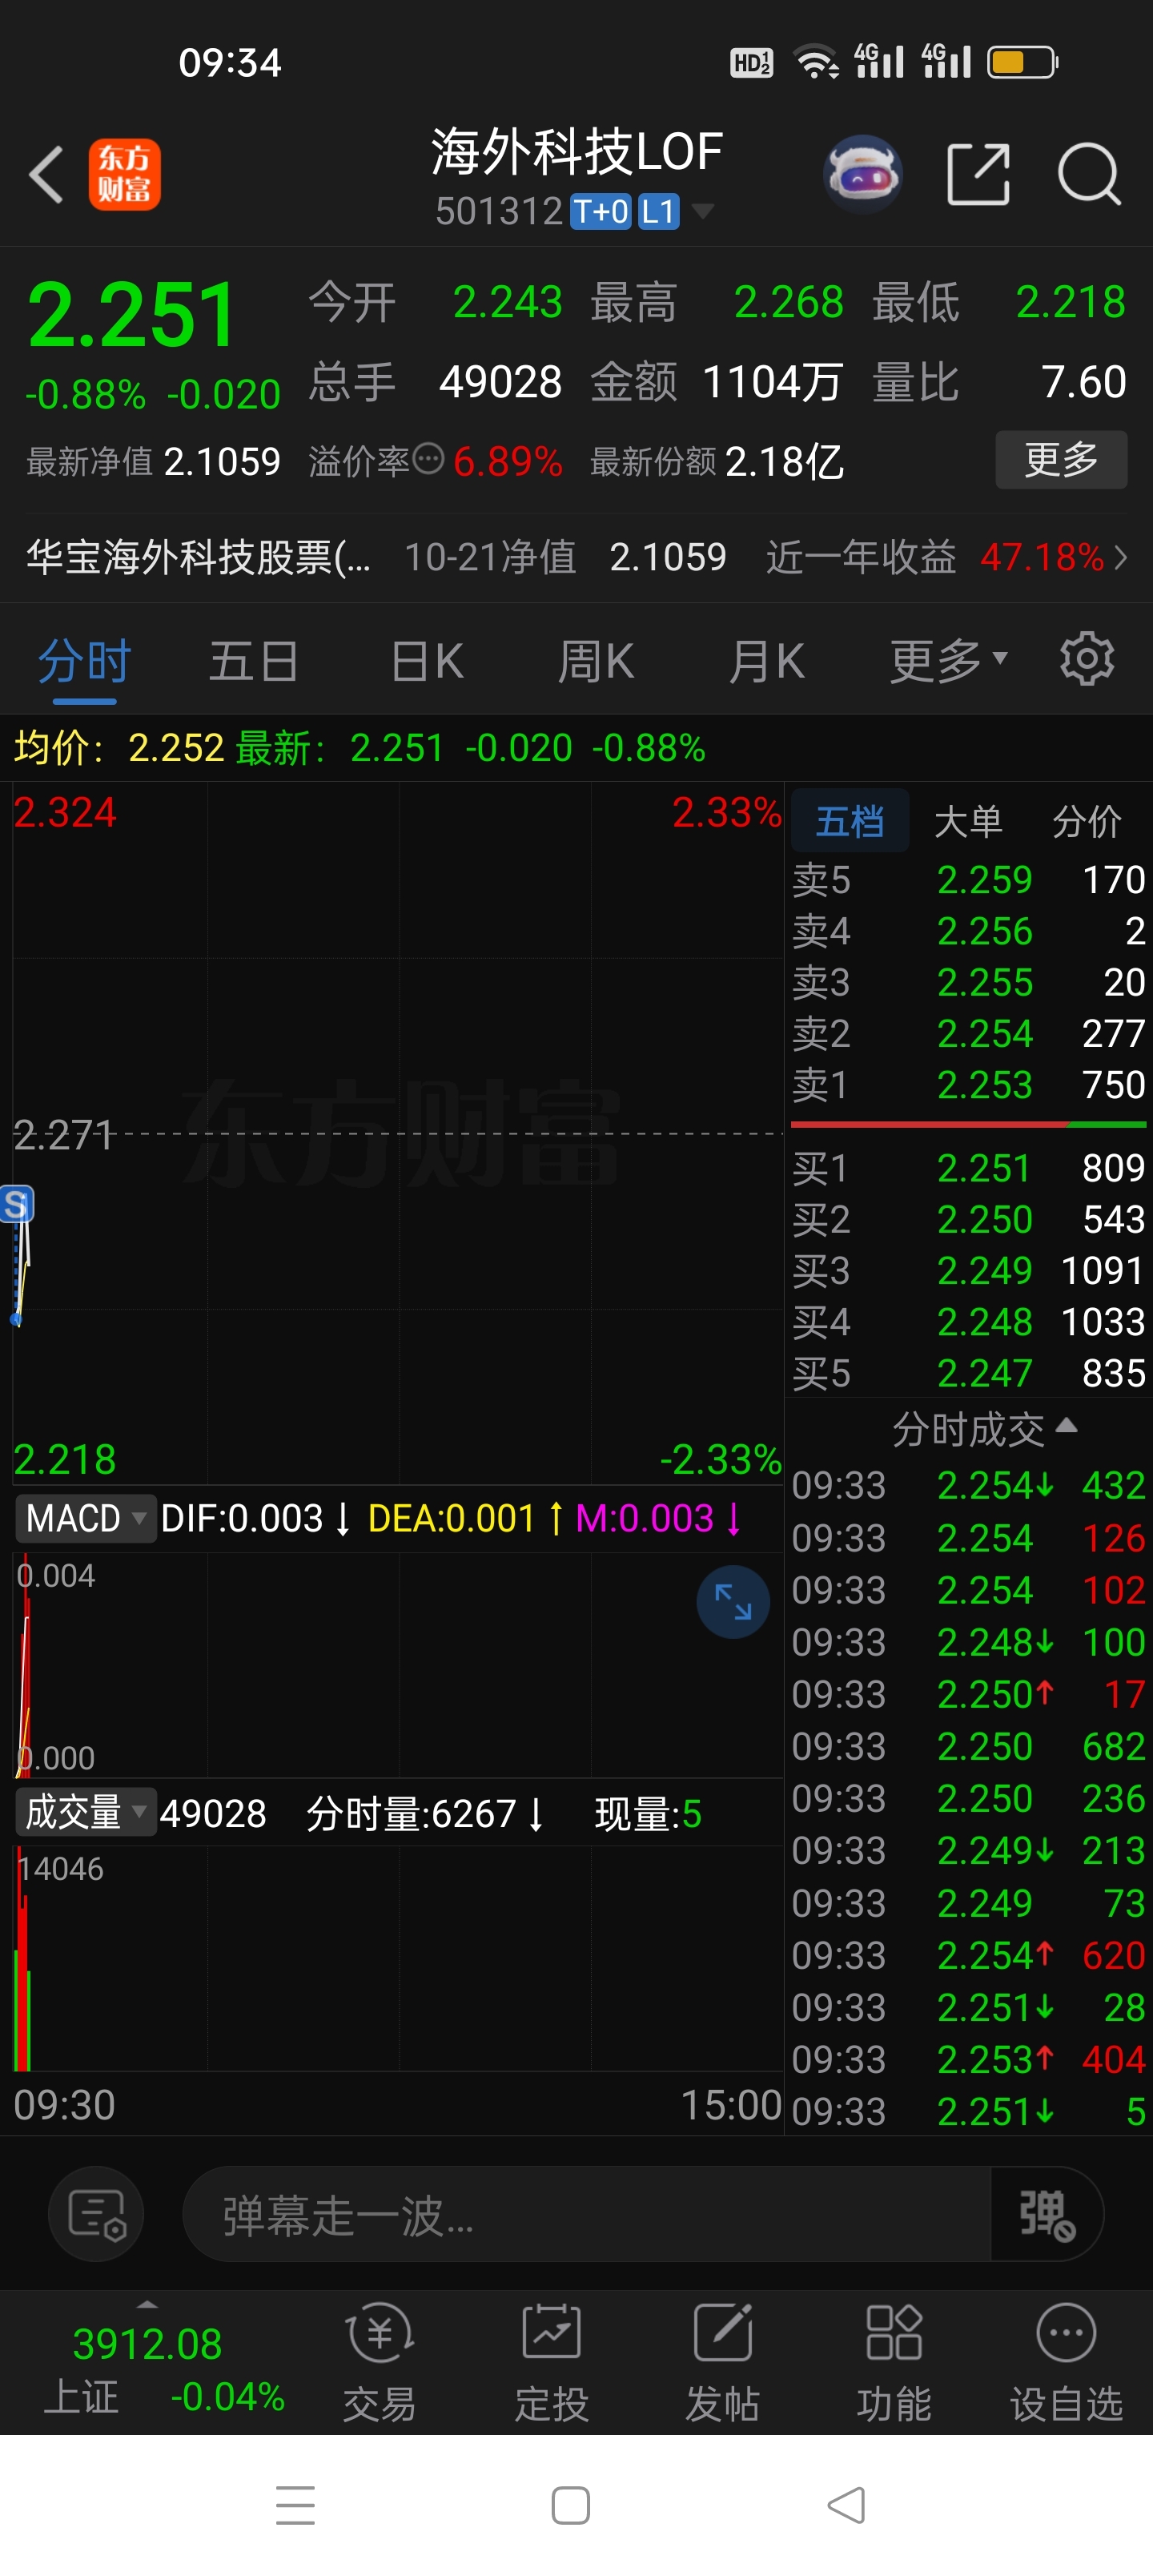Tap 买5 row at 2.247
The width and height of the screenshot is (1153, 2576).
pyautogui.click(x=968, y=1373)
